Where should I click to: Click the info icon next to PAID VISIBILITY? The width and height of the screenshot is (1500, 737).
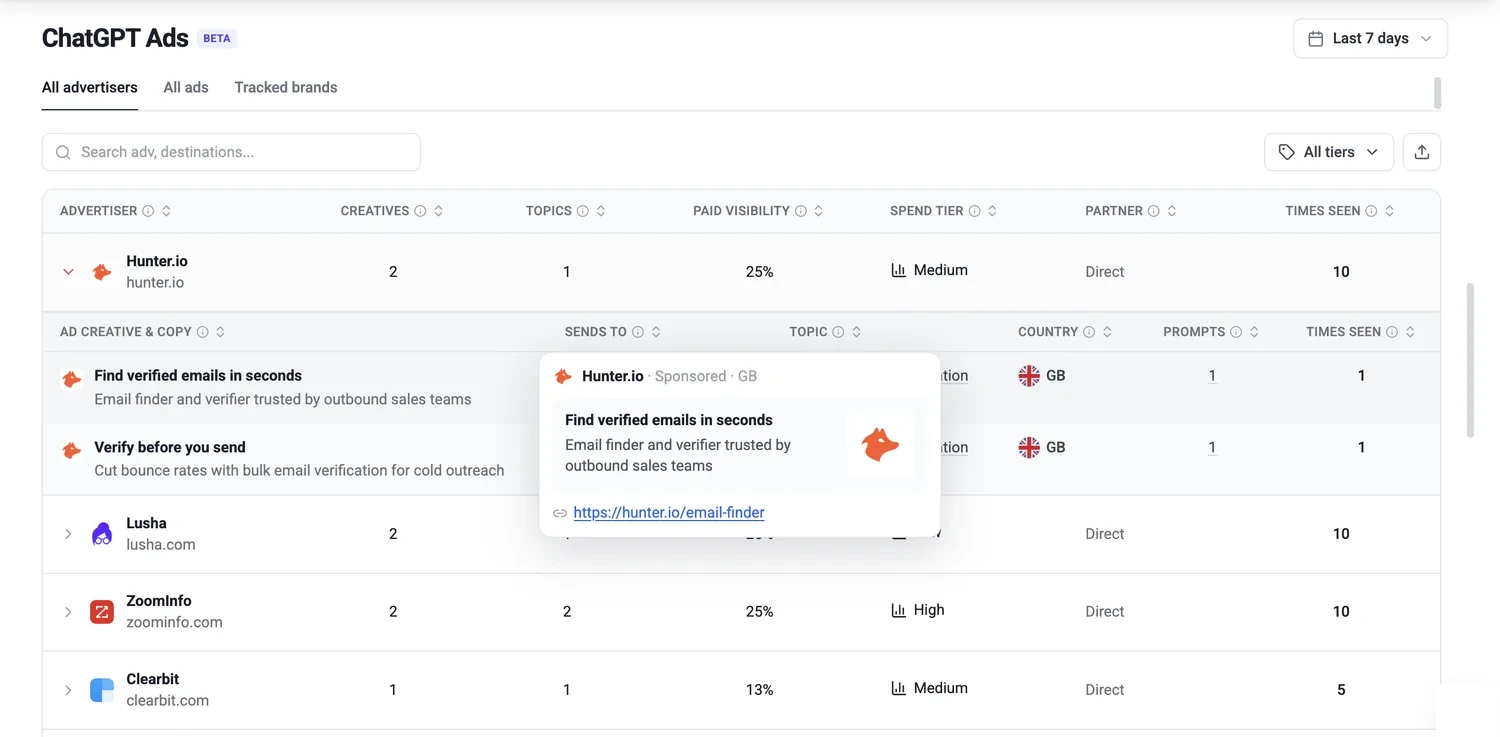(x=800, y=211)
